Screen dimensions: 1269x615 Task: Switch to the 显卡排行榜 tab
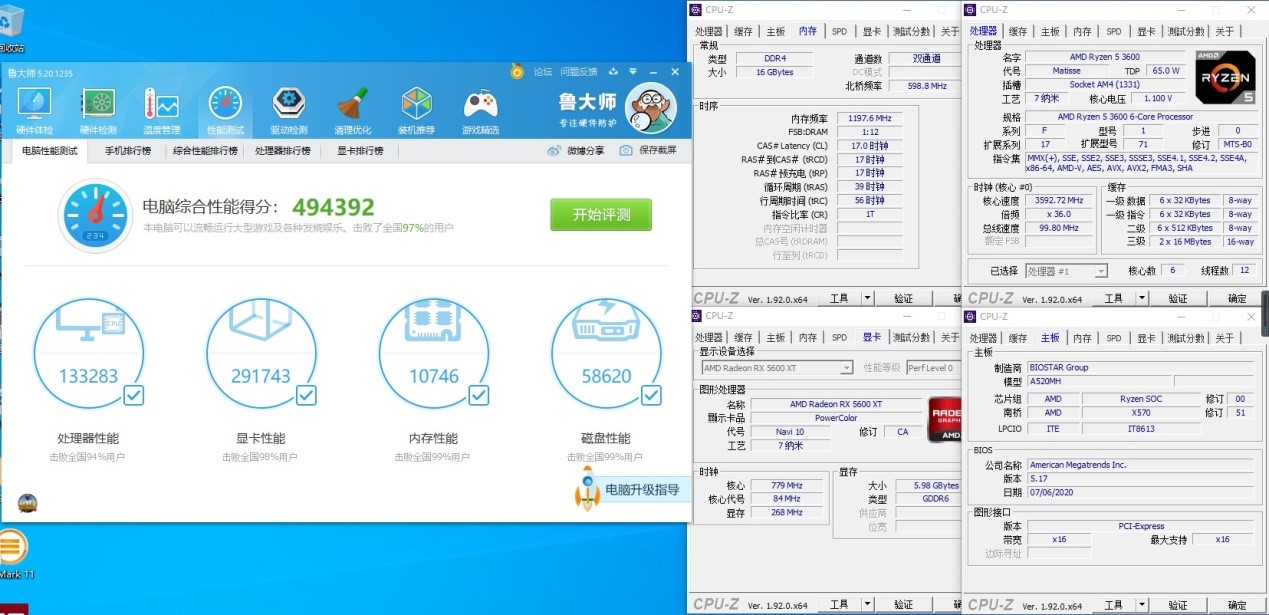click(x=360, y=151)
